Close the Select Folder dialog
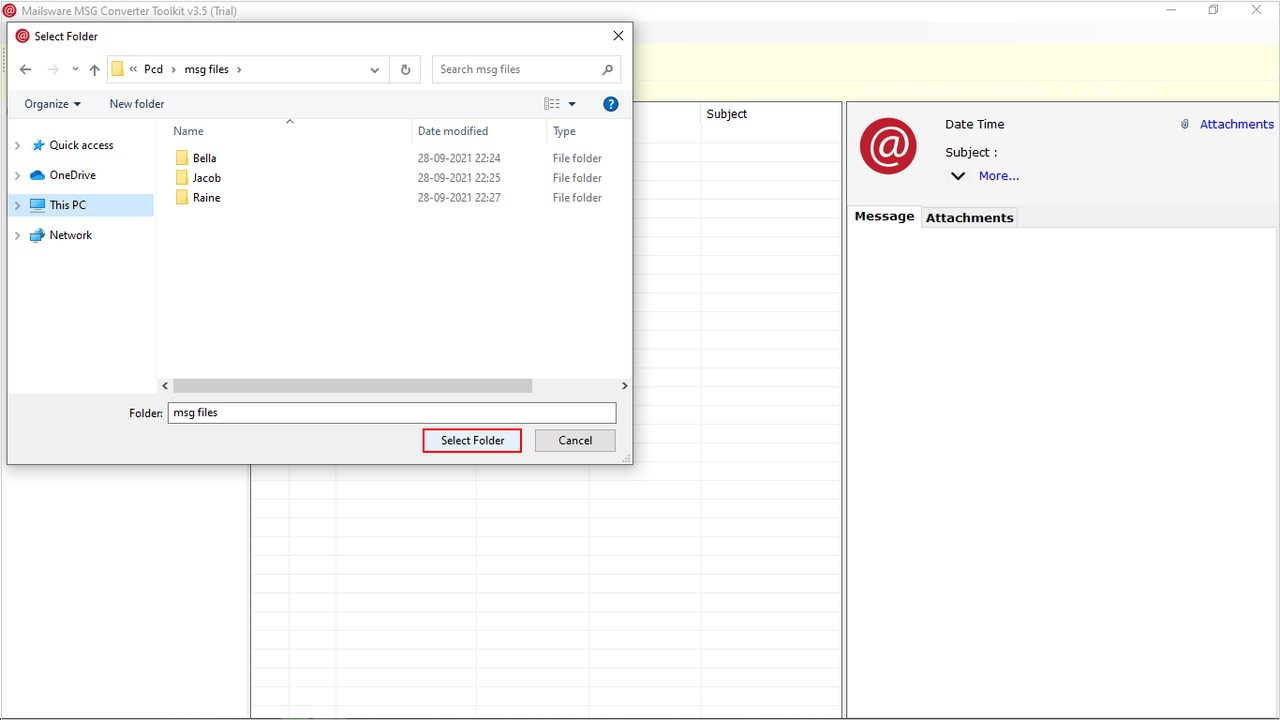The height and width of the screenshot is (720, 1280). click(618, 36)
